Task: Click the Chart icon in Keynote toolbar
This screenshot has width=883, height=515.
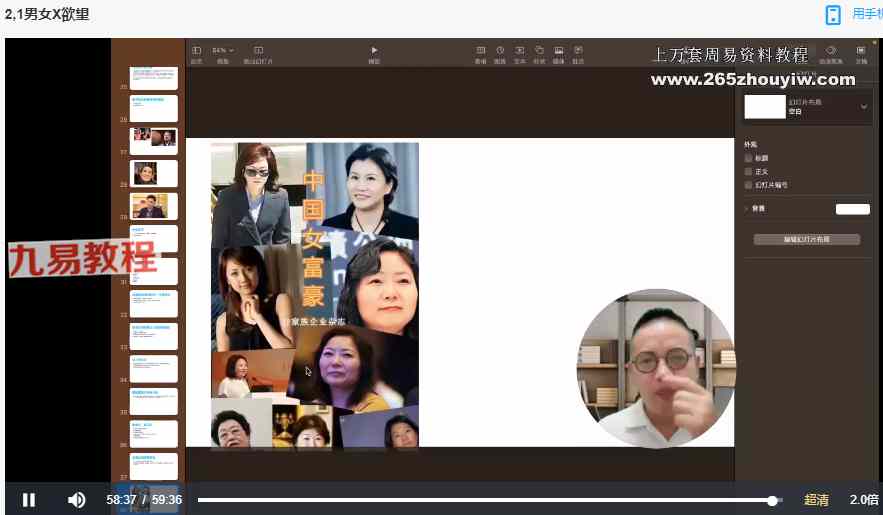Action: 500,50
